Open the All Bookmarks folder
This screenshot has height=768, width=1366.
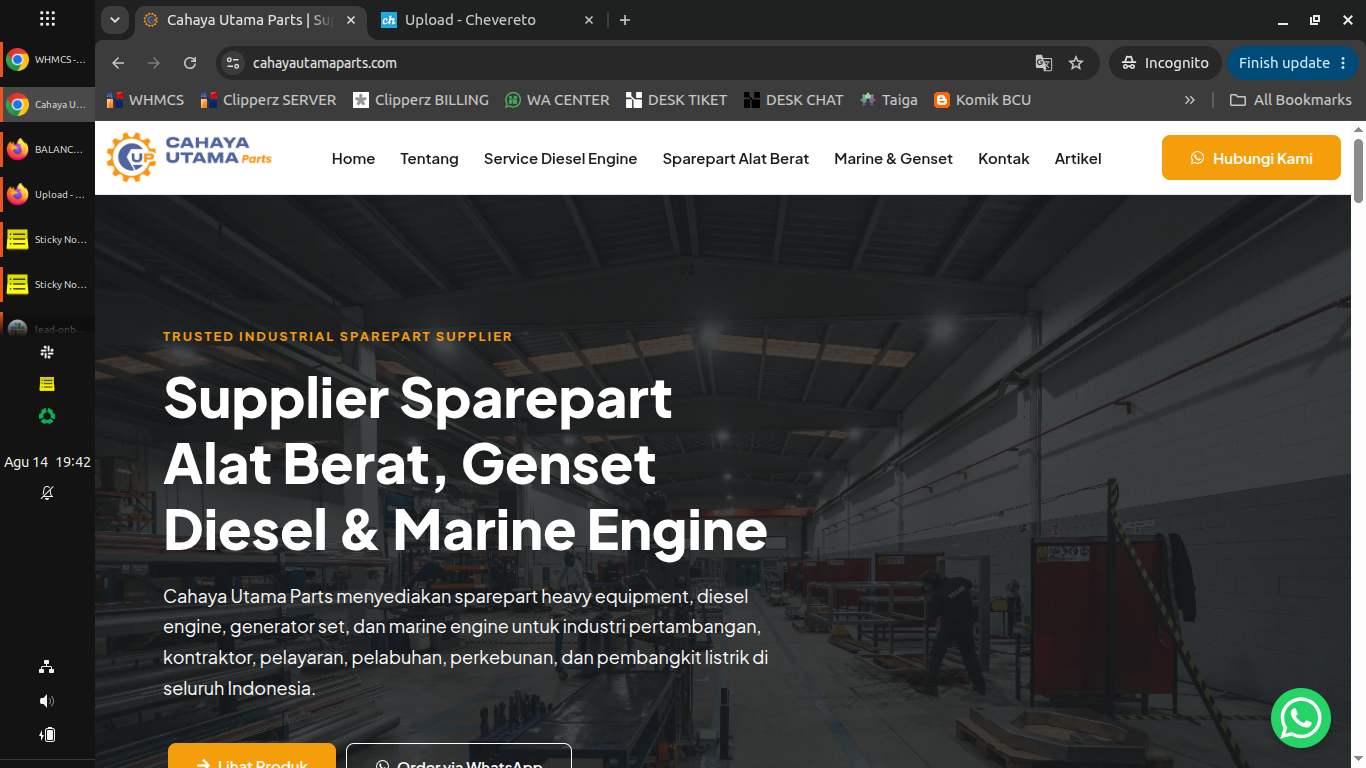coord(1290,100)
